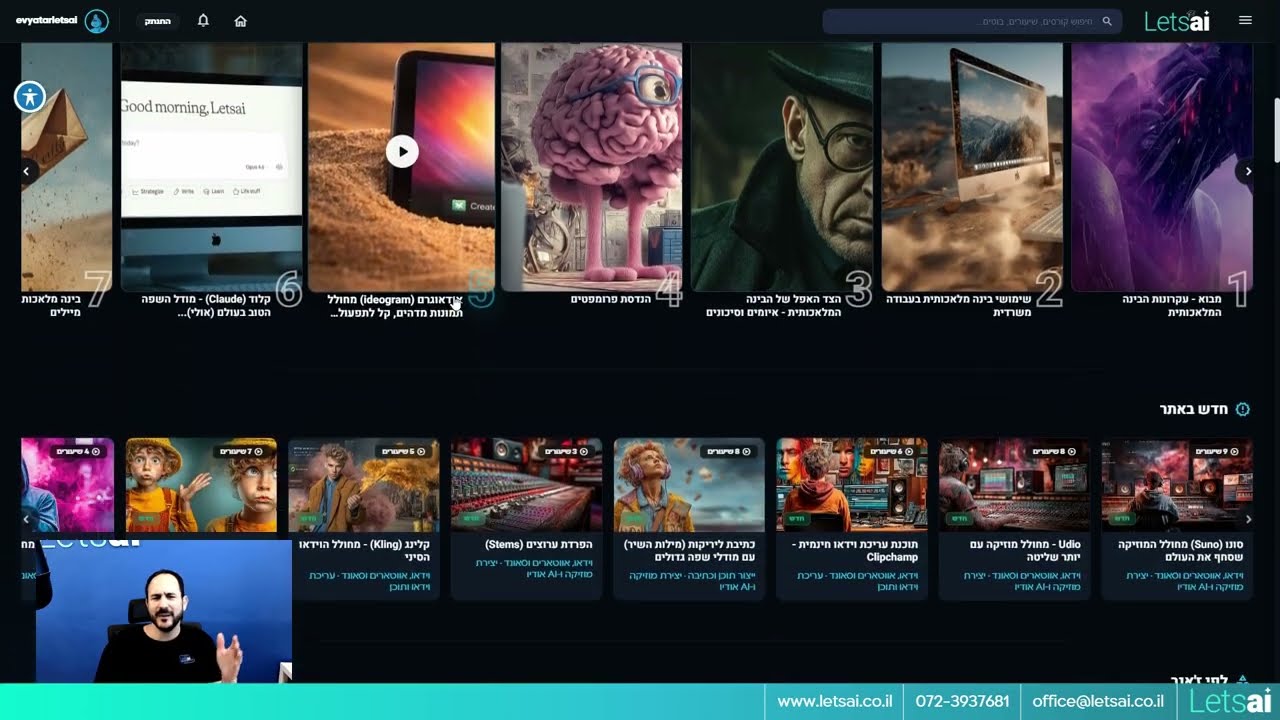Click the 9 שיעורים badge on the Suno card
This screenshot has width=1280, height=720.
point(1216,451)
